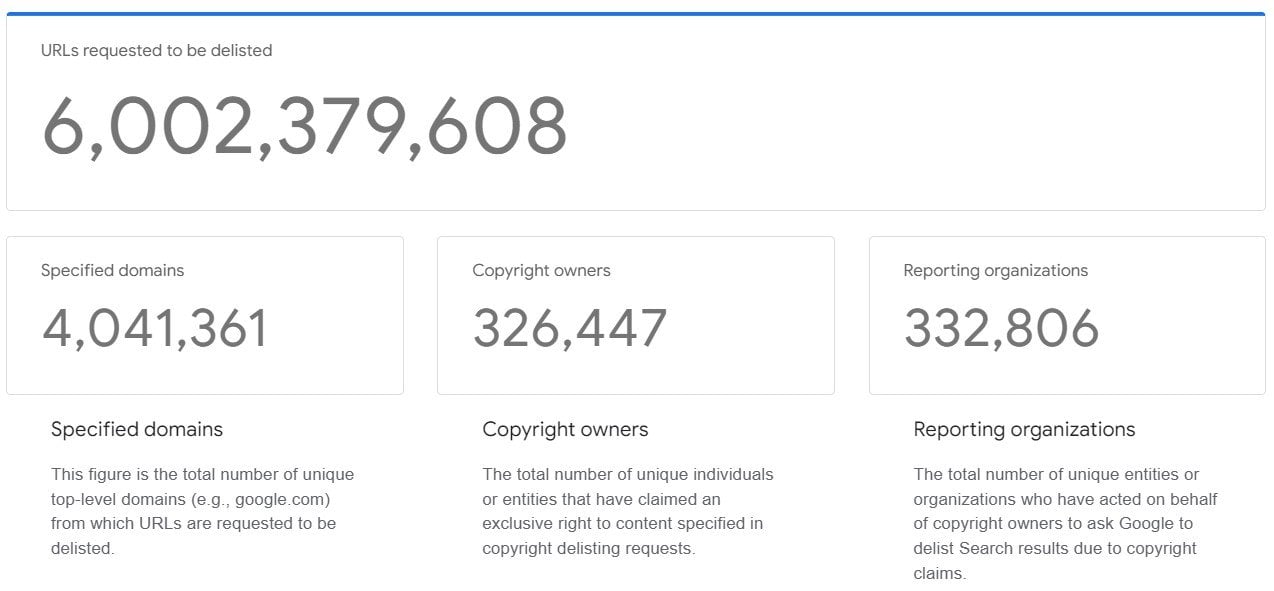Open the Reporting organizations stat card
1274x591 pixels.
click(x=1067, y=315)
